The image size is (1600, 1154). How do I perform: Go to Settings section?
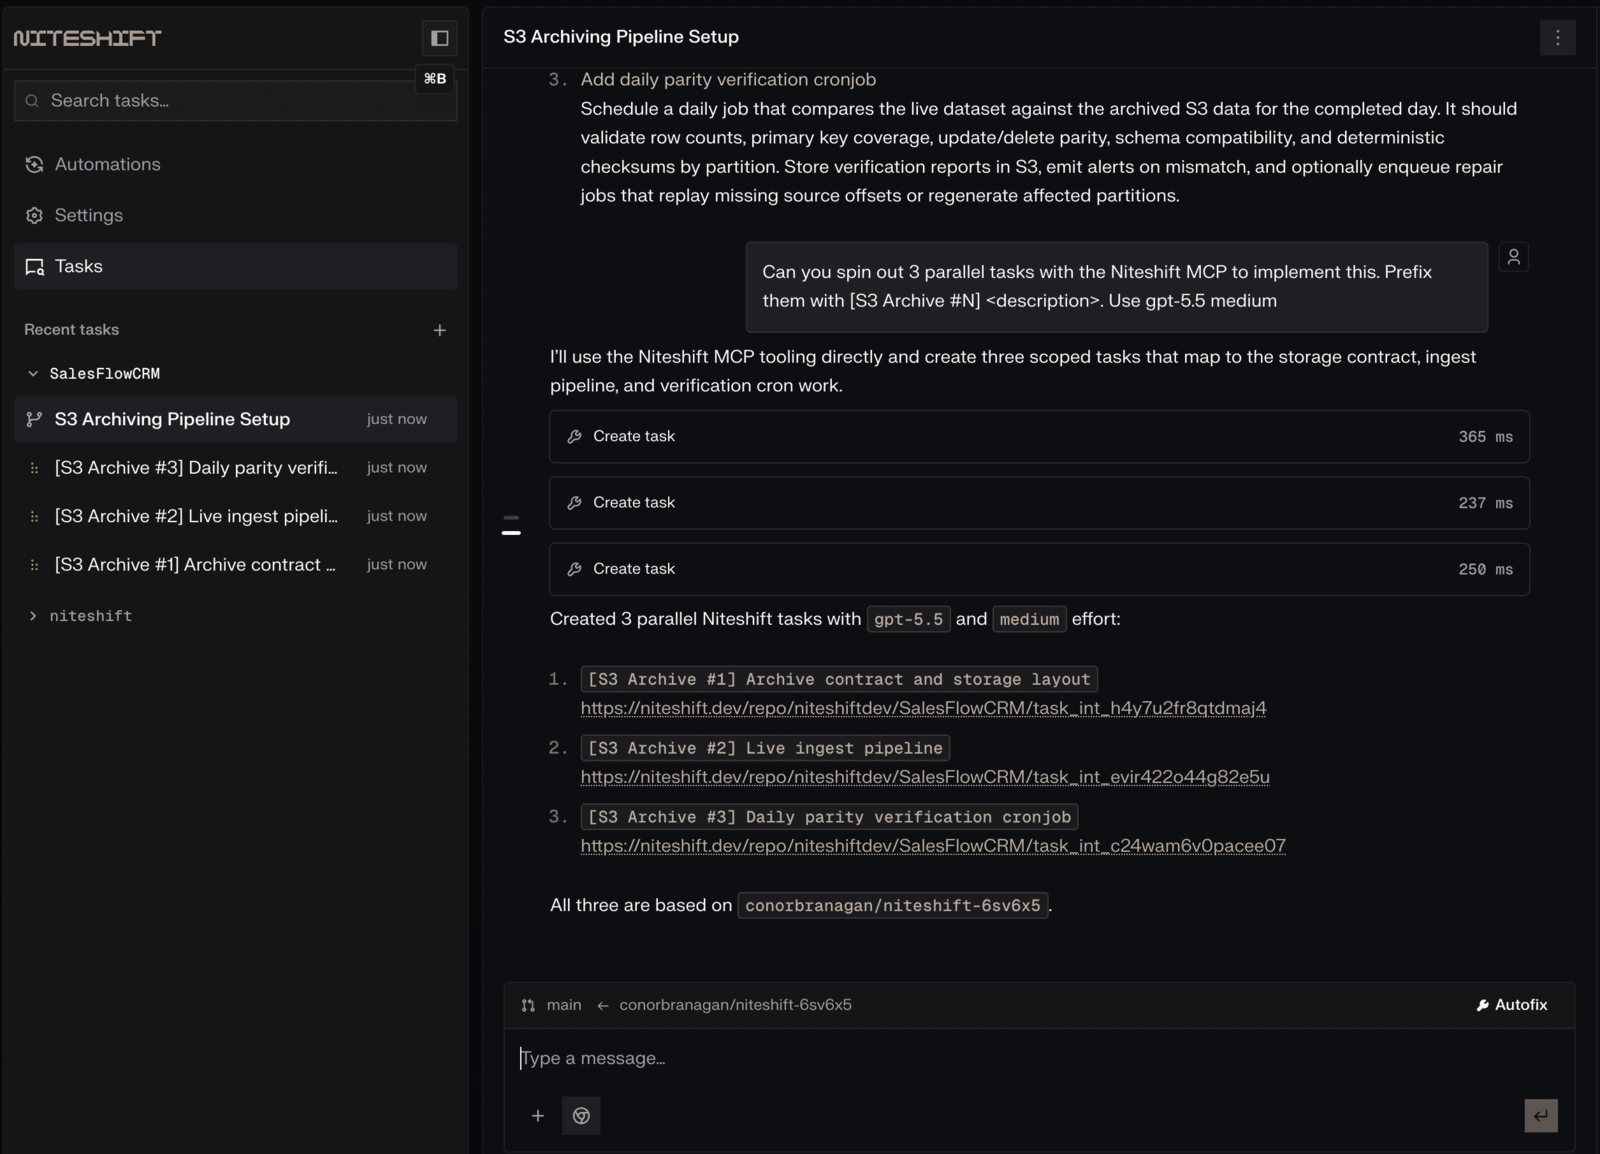pyautogui.click(x=236, y=215)
